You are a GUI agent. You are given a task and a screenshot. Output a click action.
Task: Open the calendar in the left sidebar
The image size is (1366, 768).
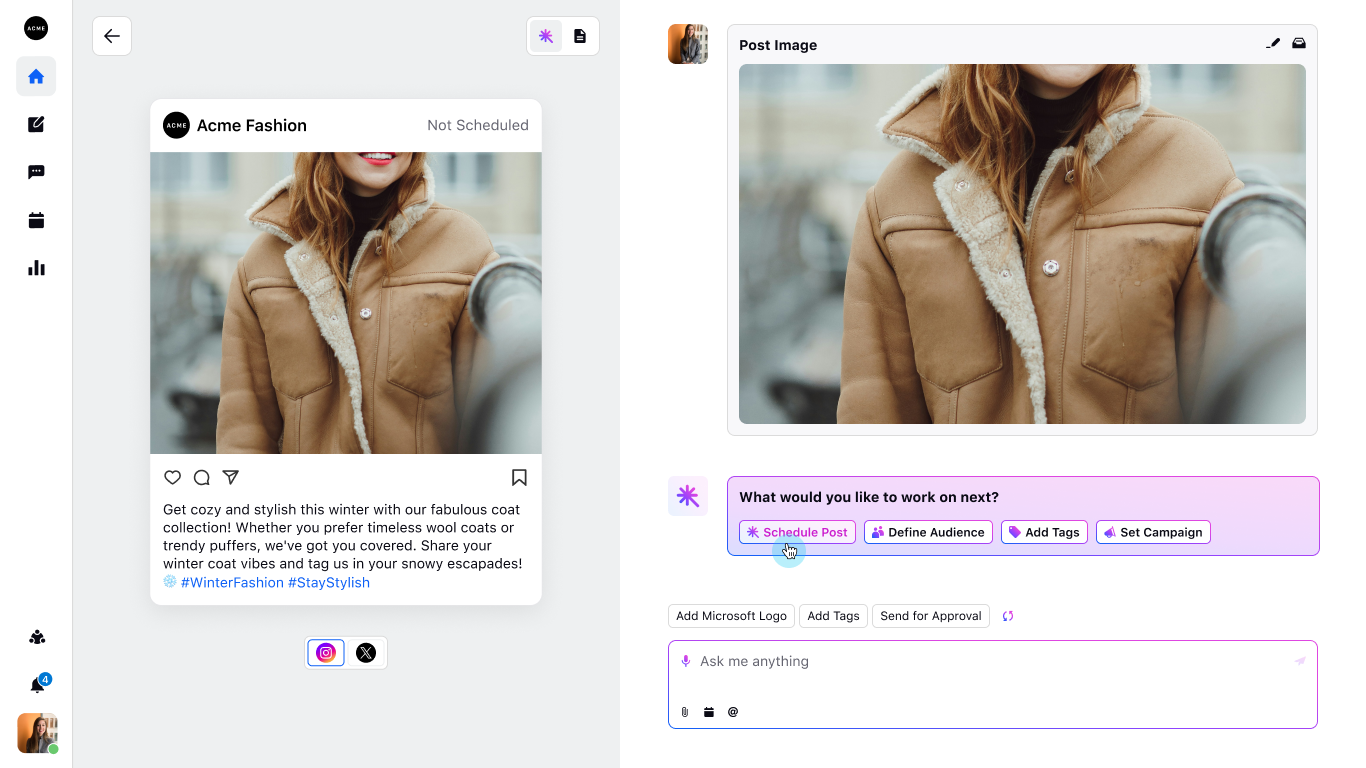tap(36, 220)
